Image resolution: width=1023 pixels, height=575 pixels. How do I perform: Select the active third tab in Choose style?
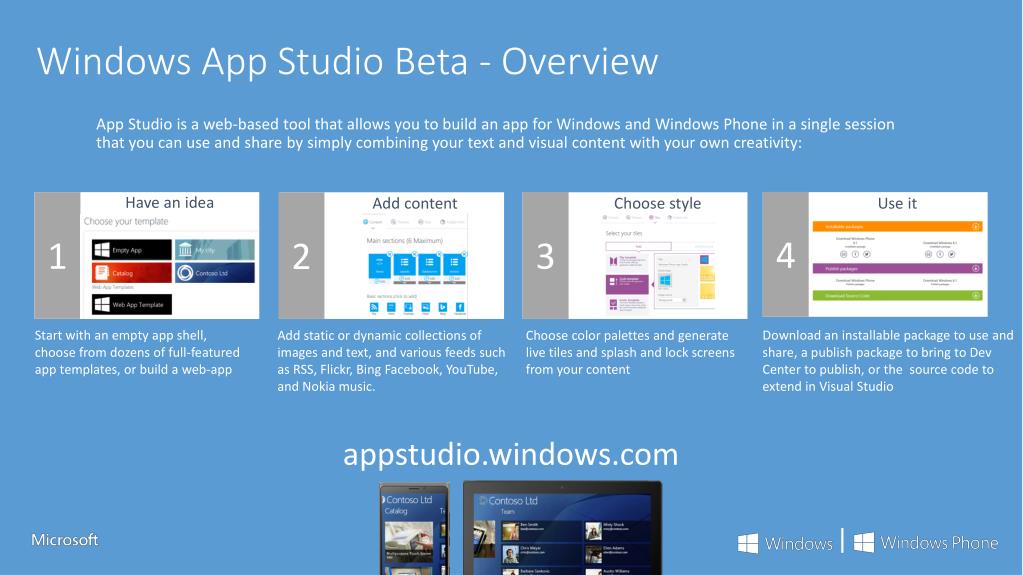coord(654,218)
